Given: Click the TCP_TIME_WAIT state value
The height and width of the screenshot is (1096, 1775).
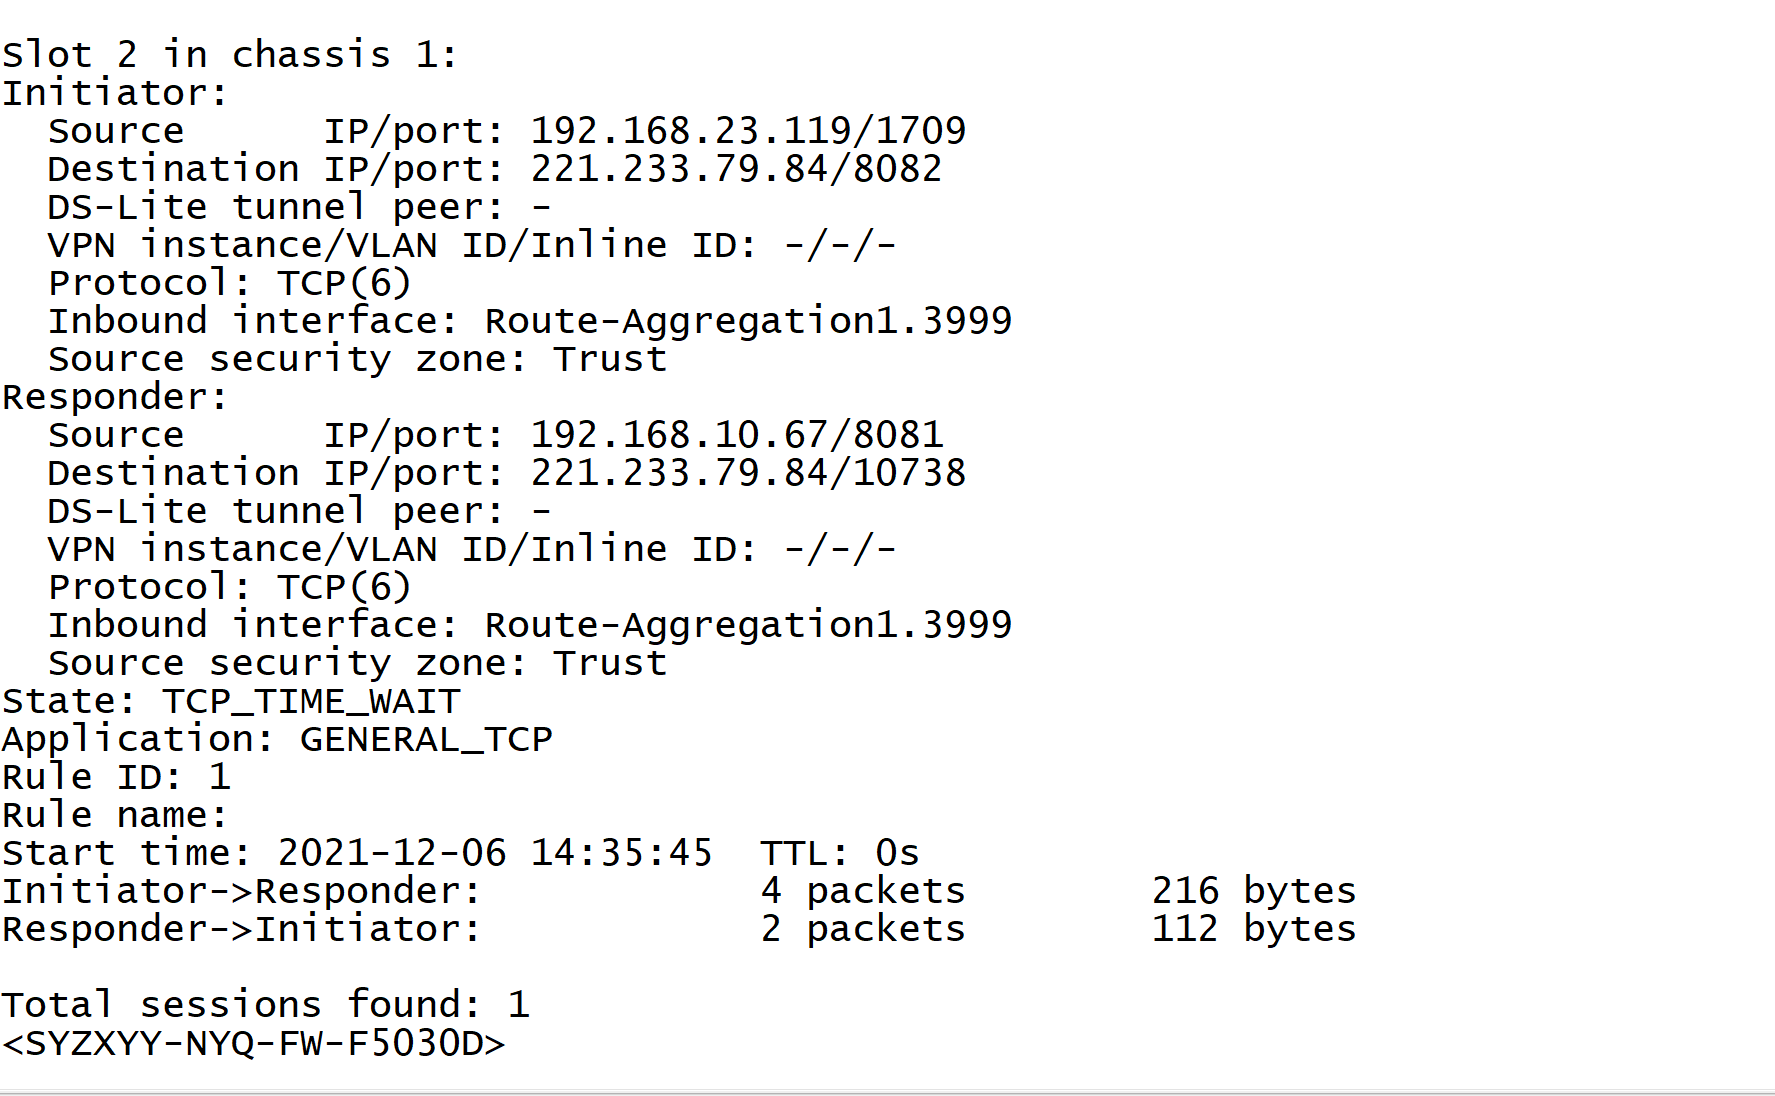Looking at the screenshot, I should tap(311, 701).
